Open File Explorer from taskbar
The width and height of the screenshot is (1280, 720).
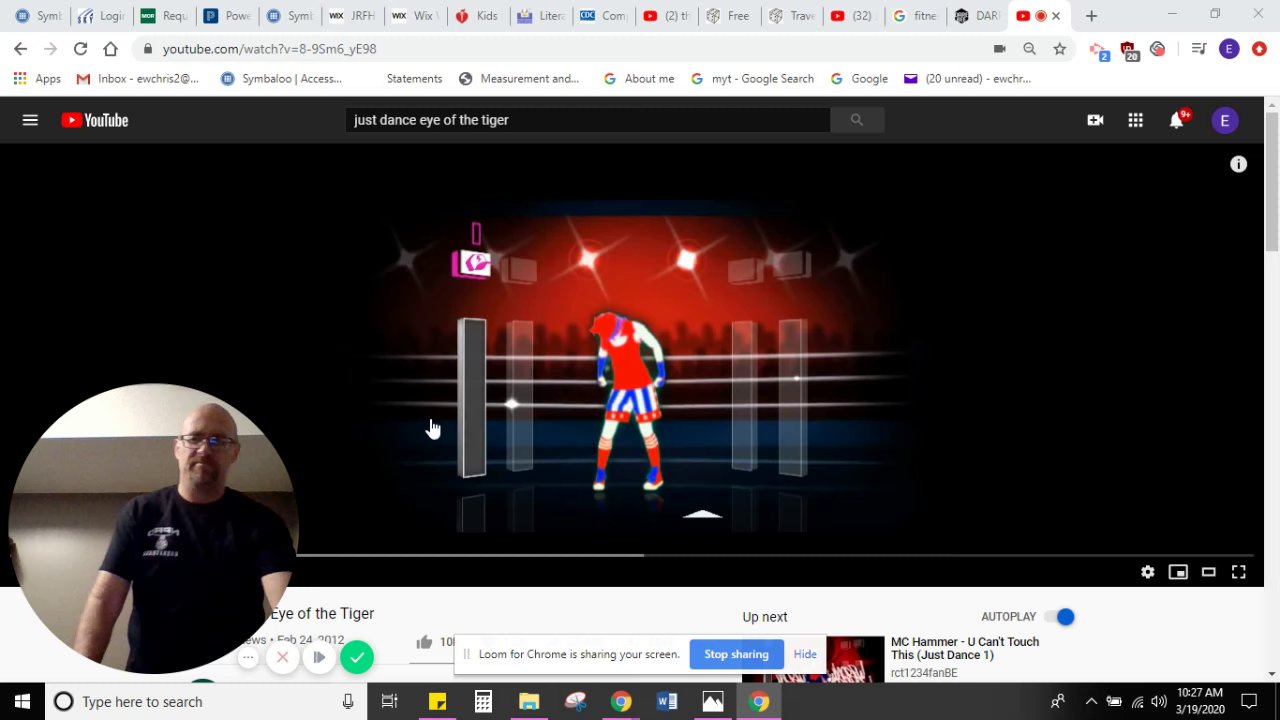point(529,702)
